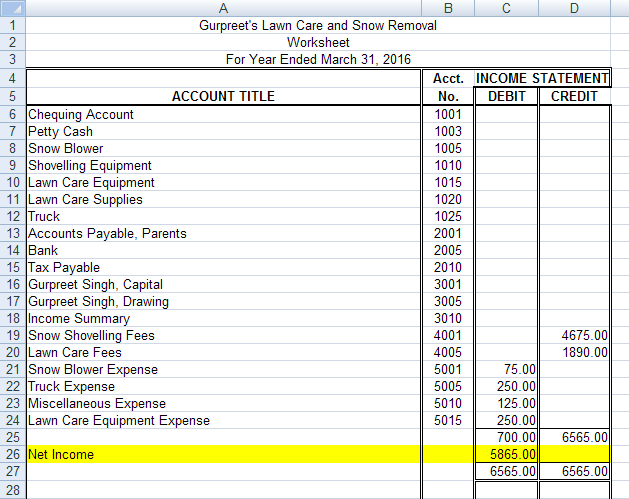Select column D header
The width and height of the screenshot is (629, 499).
[574, 9]
